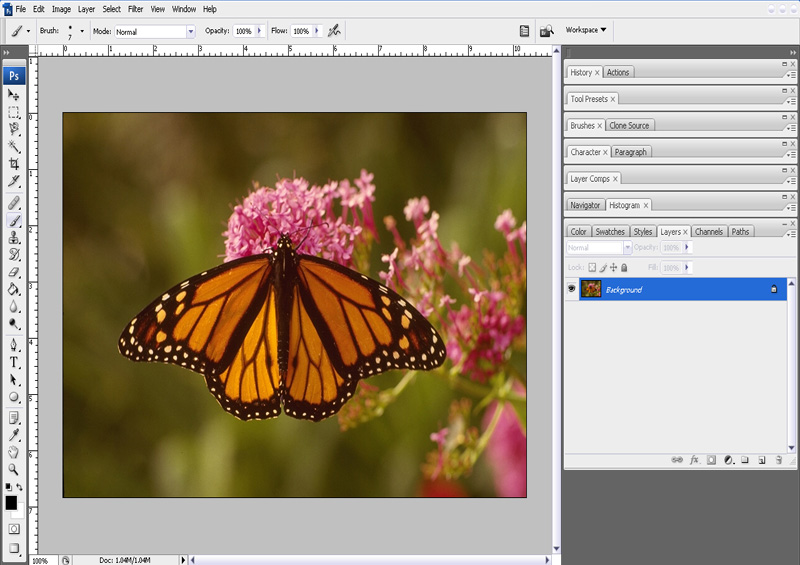Toggle lock image pixels
The height and width of the screenshot is (565, 800).
click(x=603, y=267)
